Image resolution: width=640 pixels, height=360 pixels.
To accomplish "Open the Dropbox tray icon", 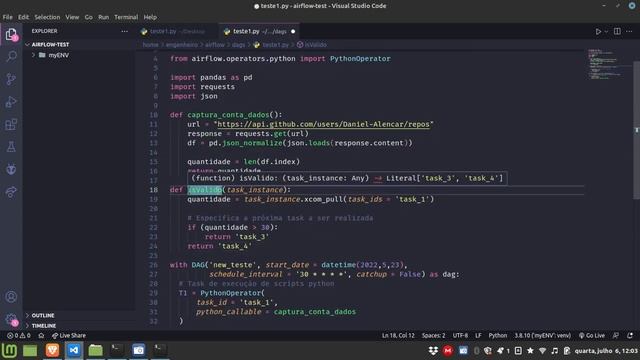I will (433, 350).
